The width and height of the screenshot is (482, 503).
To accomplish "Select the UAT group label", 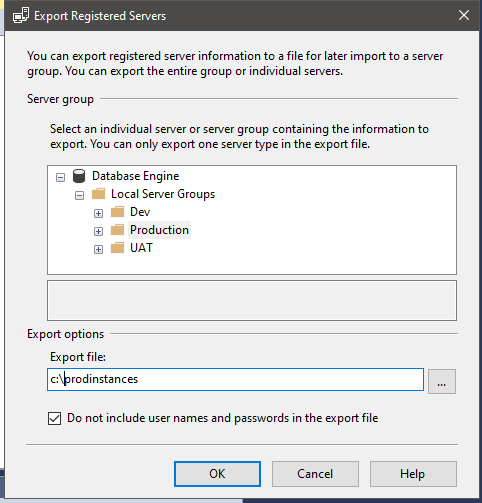I will (x=141, y=248).
